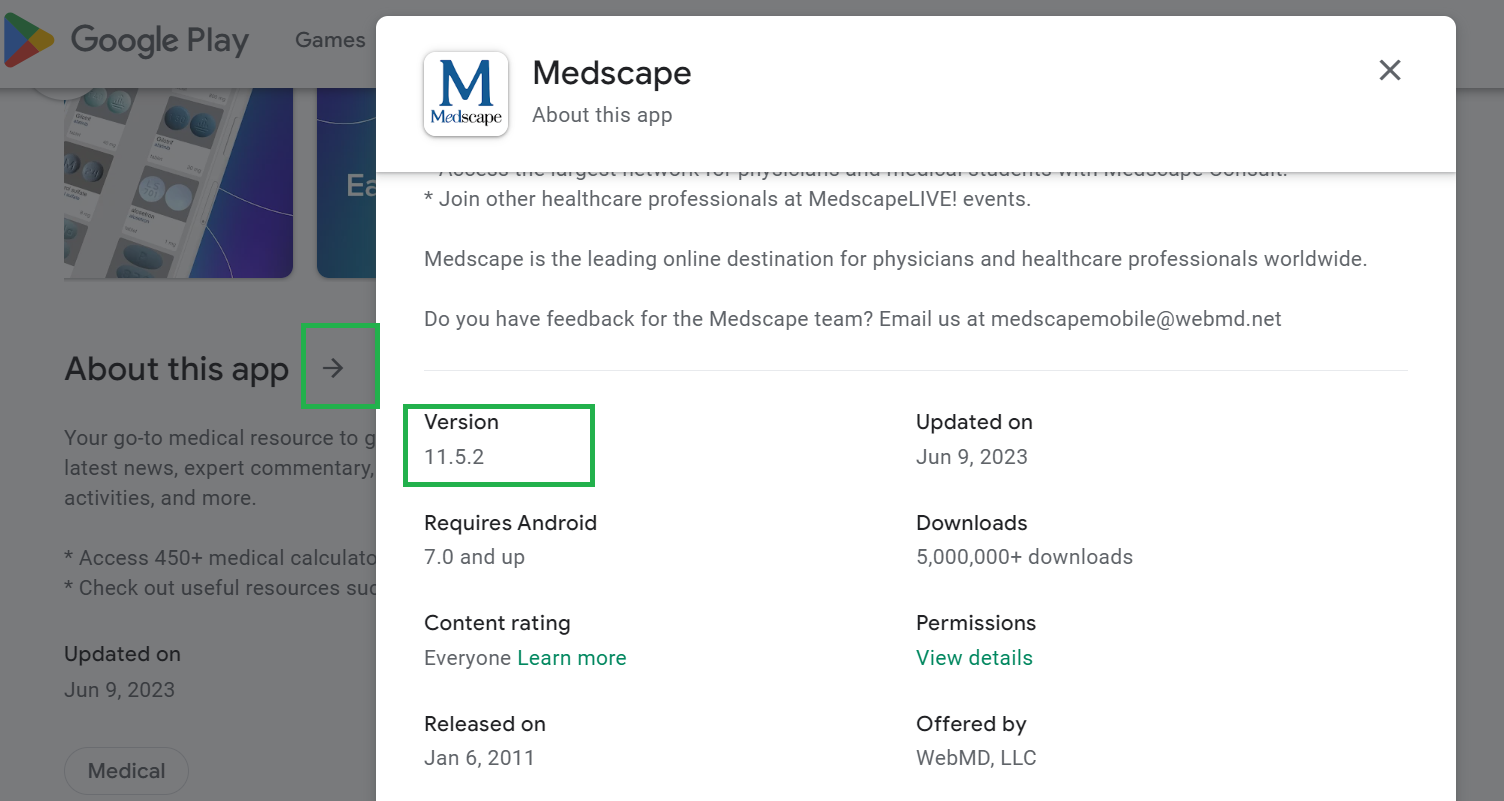1504x801 pixels.
Task: Click the version number 11.5.2
Action: (454, 457)
